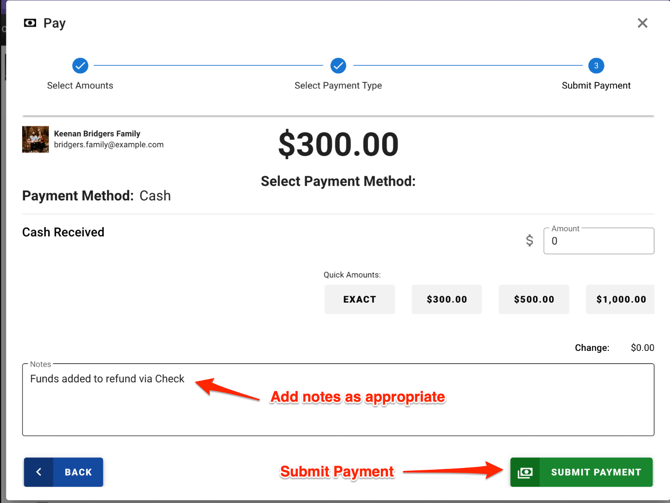
Task: Click the step 3 numbered circle
Action: [596, 66]
